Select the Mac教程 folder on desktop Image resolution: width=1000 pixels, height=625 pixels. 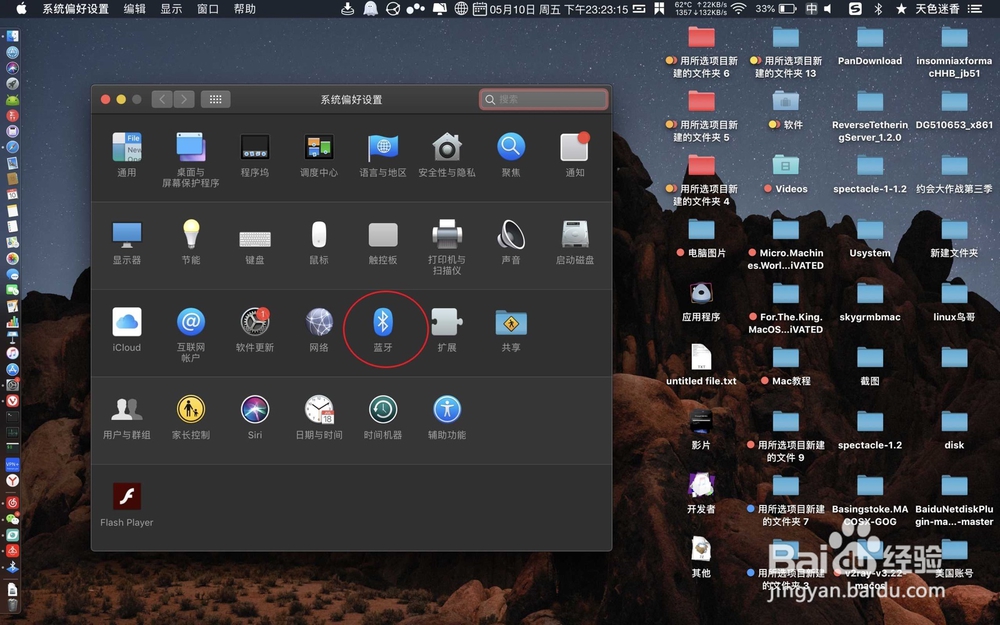click(786, 358)
